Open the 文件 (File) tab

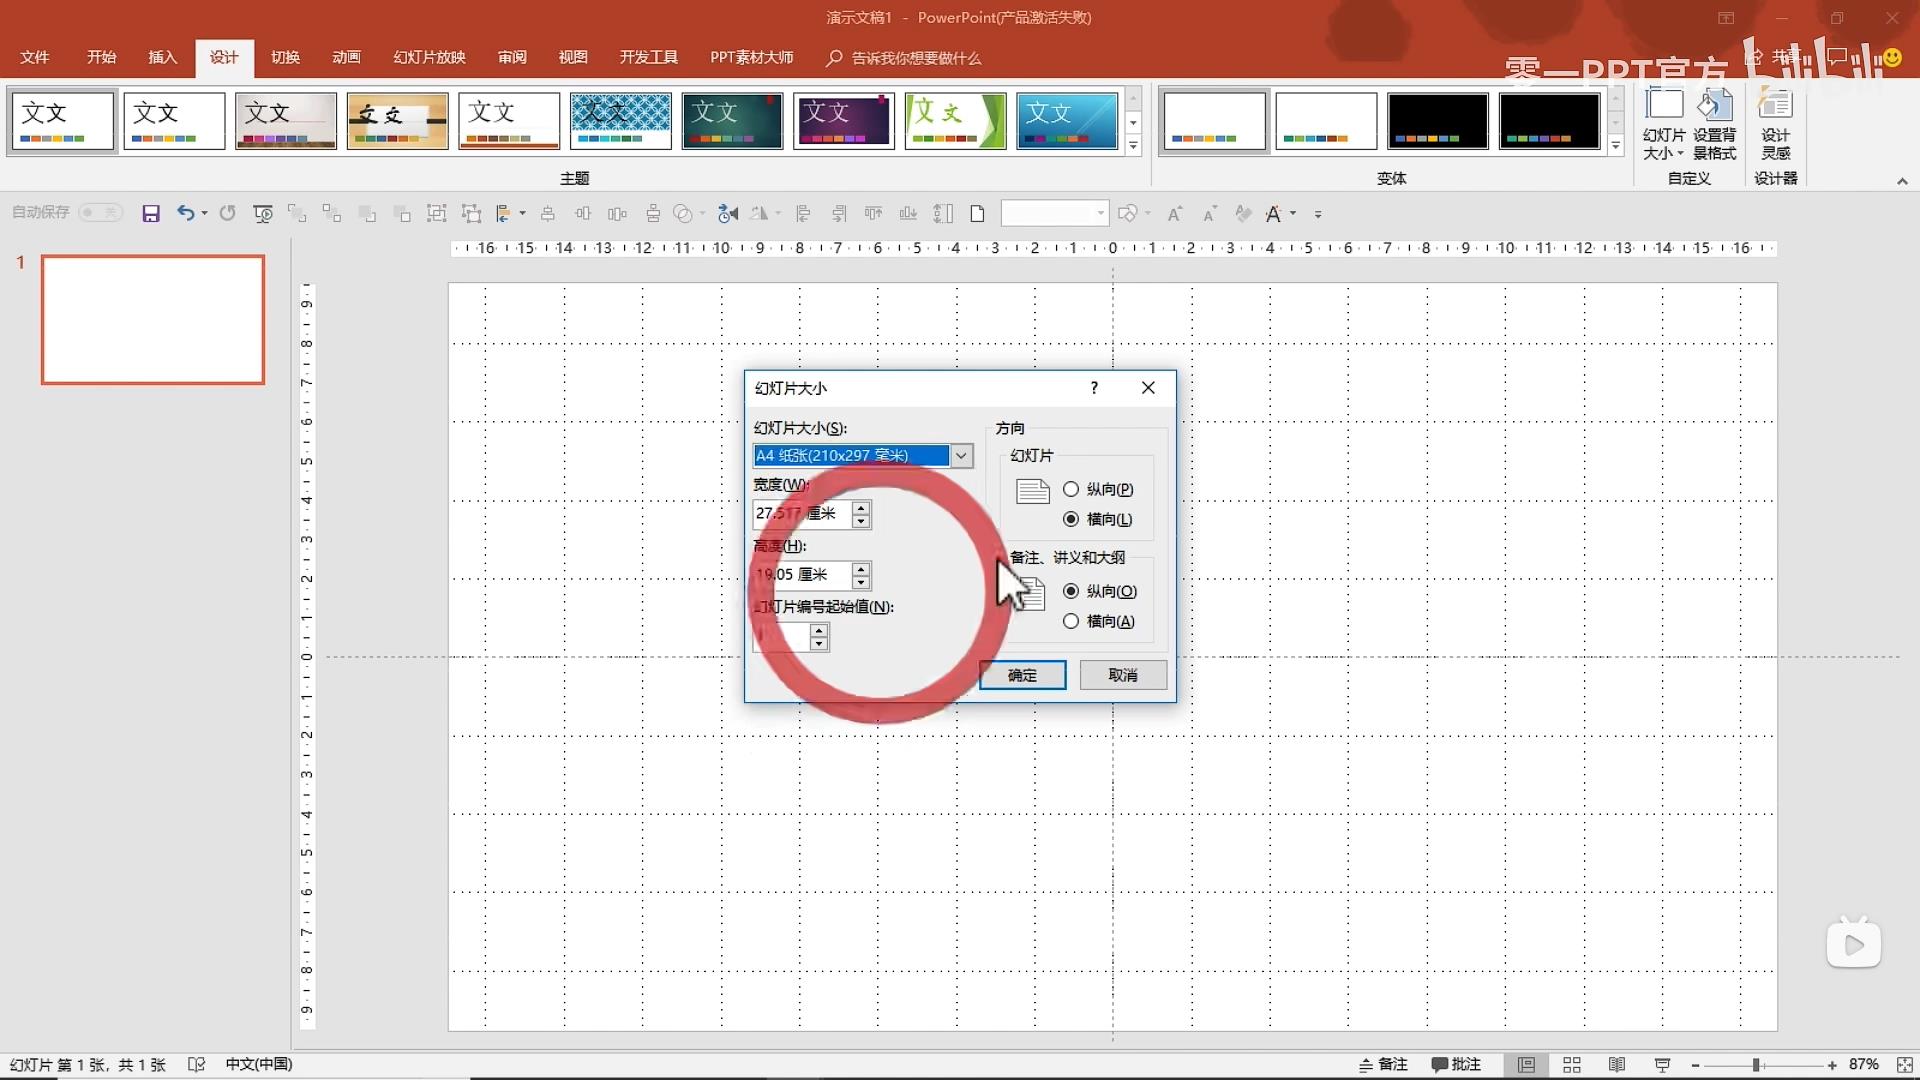[35, 57]
